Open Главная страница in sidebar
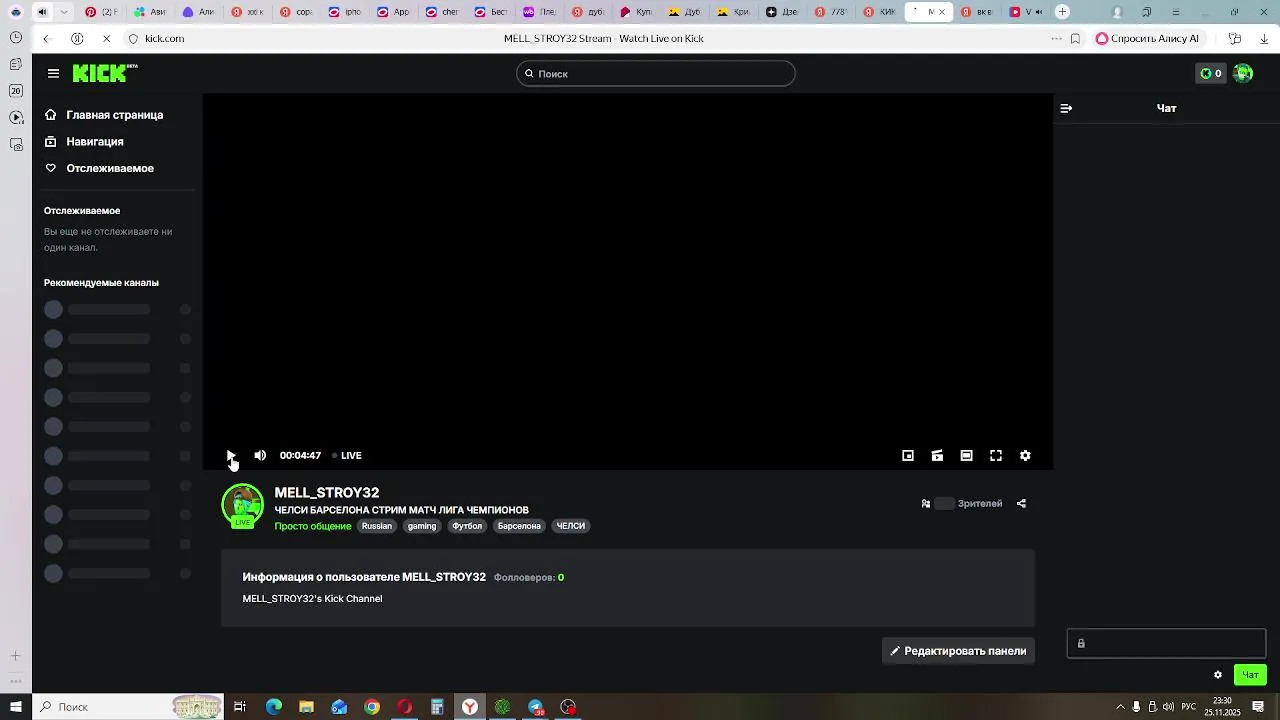1280x720 pixels. 104,115
